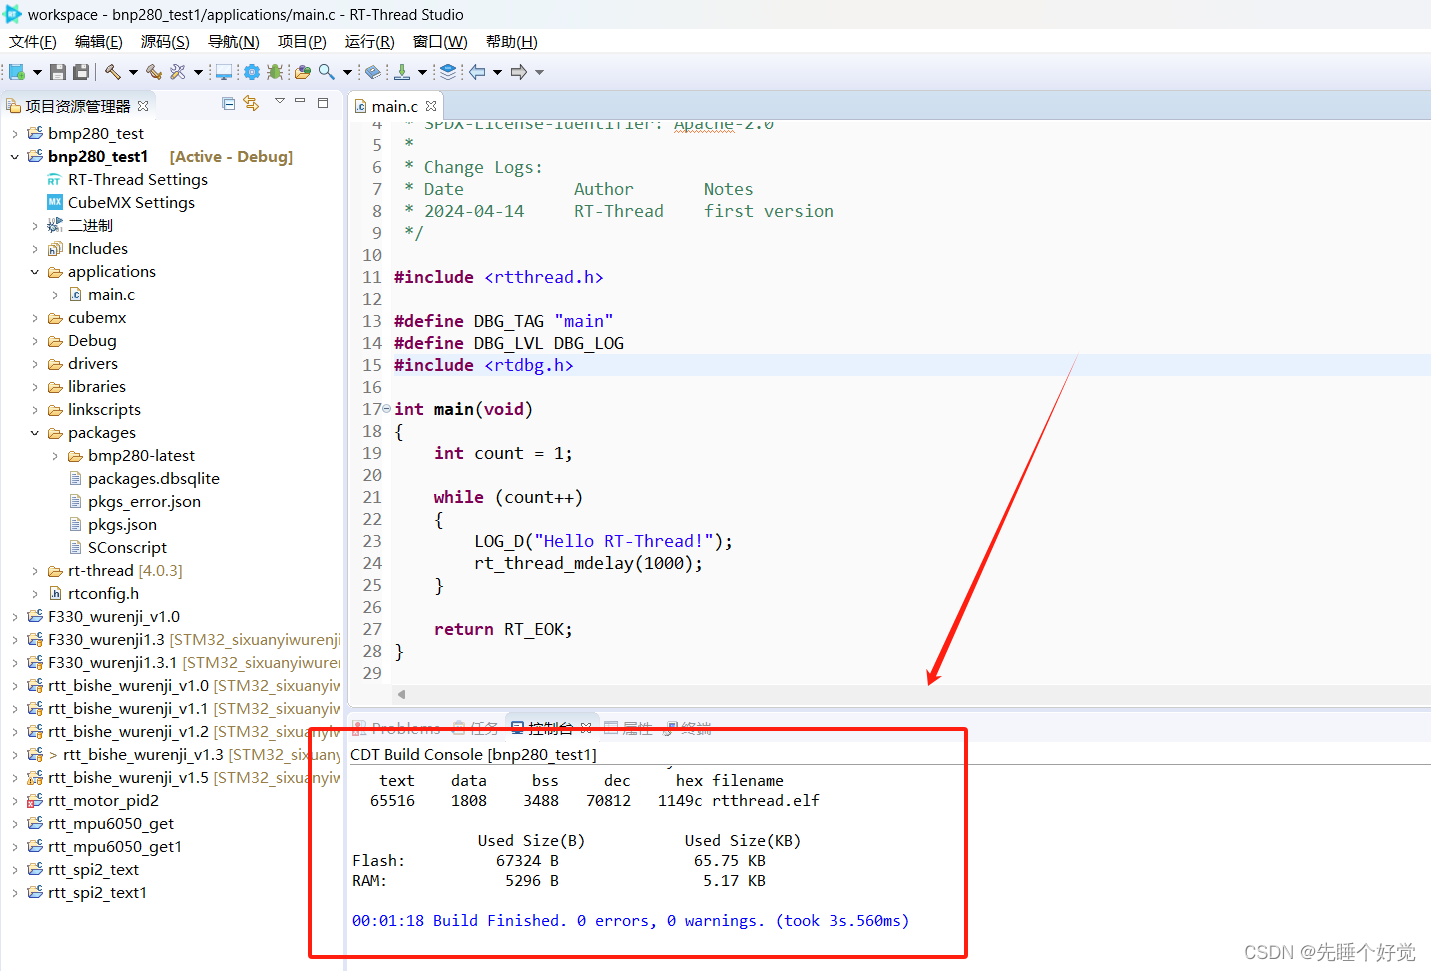Open the blue book documentation icon
Image resolution: width=1431 pixels, height=971 pixels.
pos(373,72)
